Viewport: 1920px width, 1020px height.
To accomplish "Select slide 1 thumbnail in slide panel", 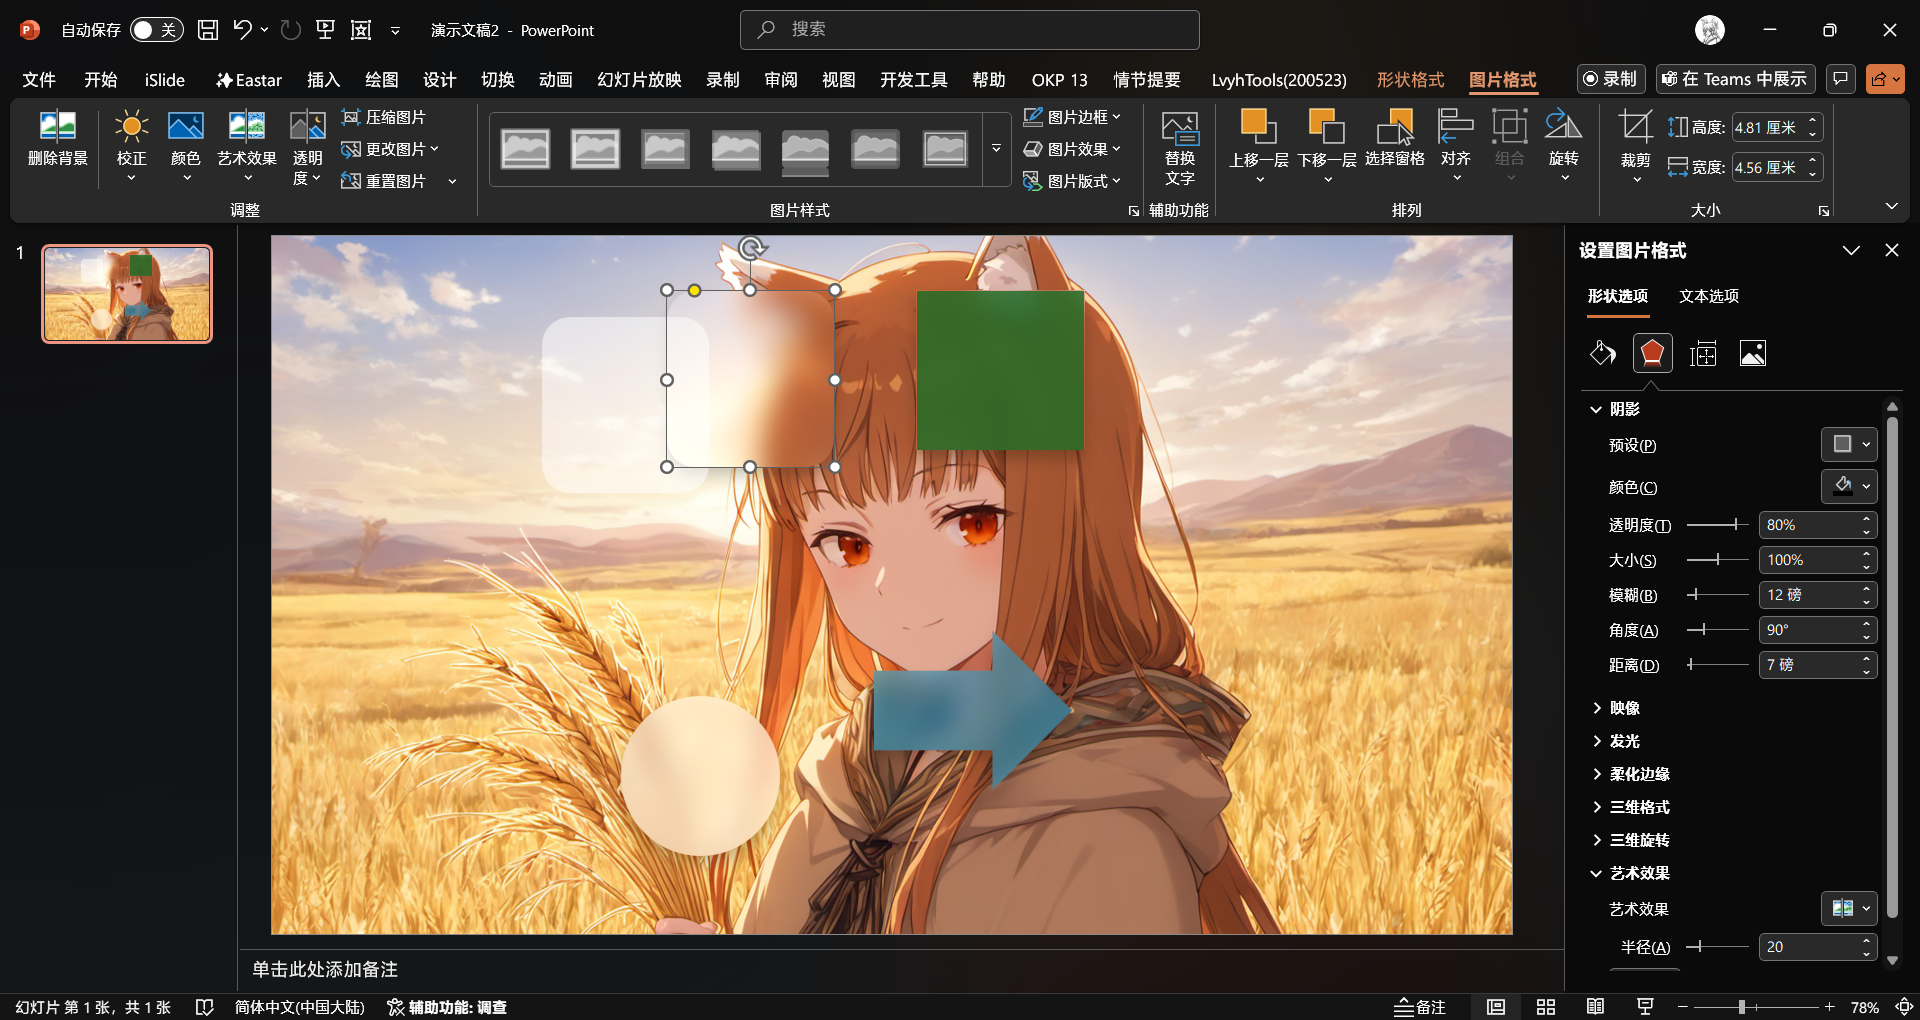I will point(127,294).
